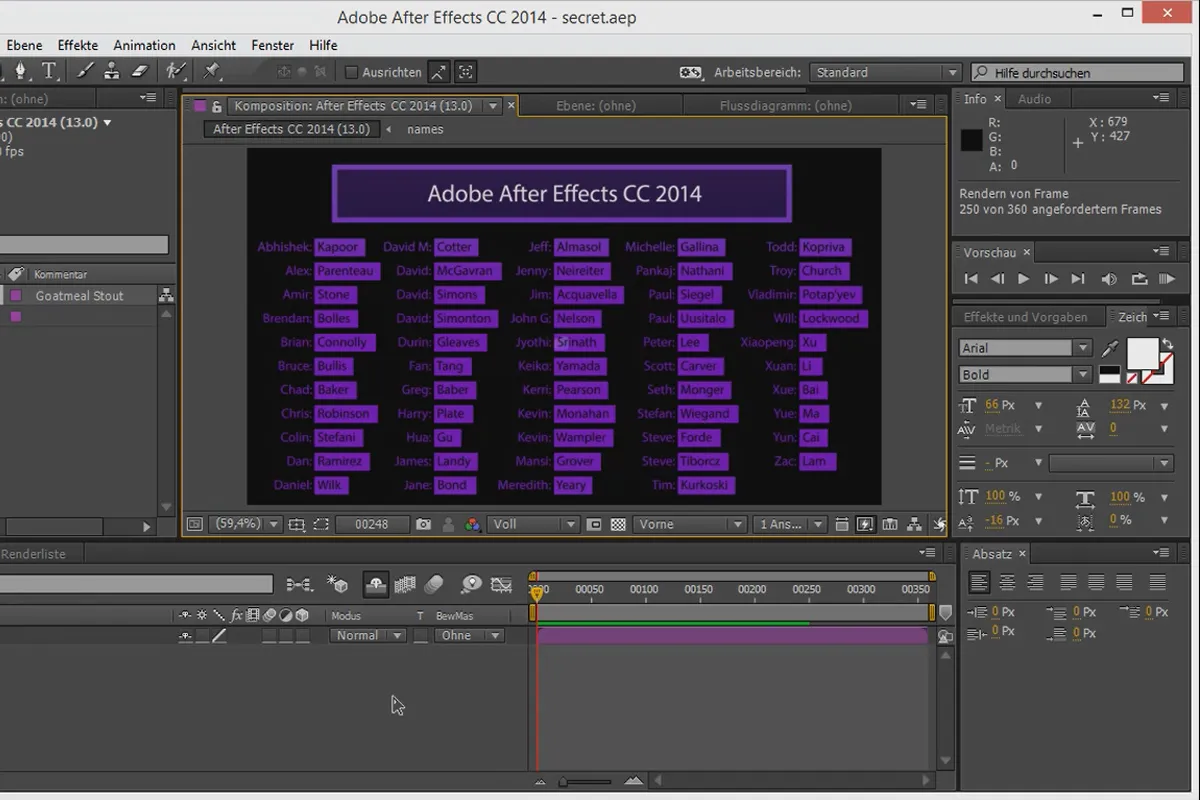Open the Arial font family dropdown

pos(1025,348)
